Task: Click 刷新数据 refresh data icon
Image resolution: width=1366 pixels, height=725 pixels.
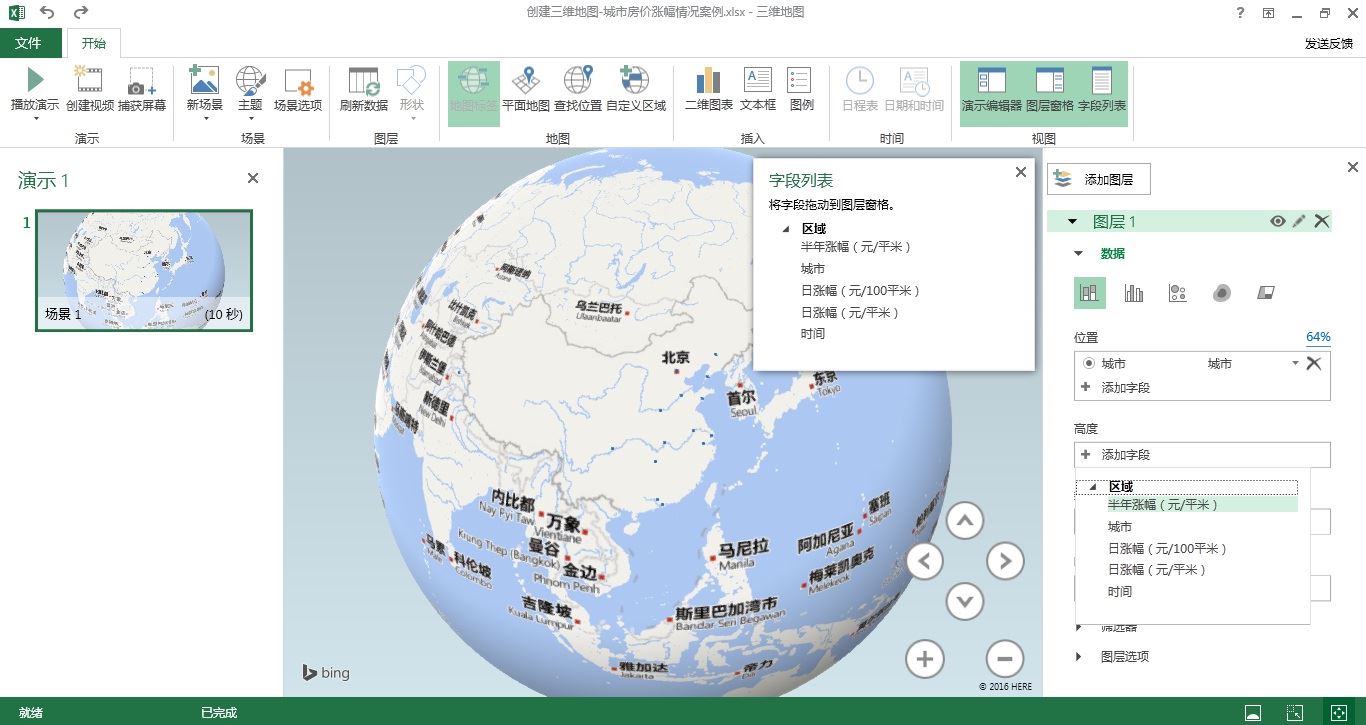Action: click(364, 81)
